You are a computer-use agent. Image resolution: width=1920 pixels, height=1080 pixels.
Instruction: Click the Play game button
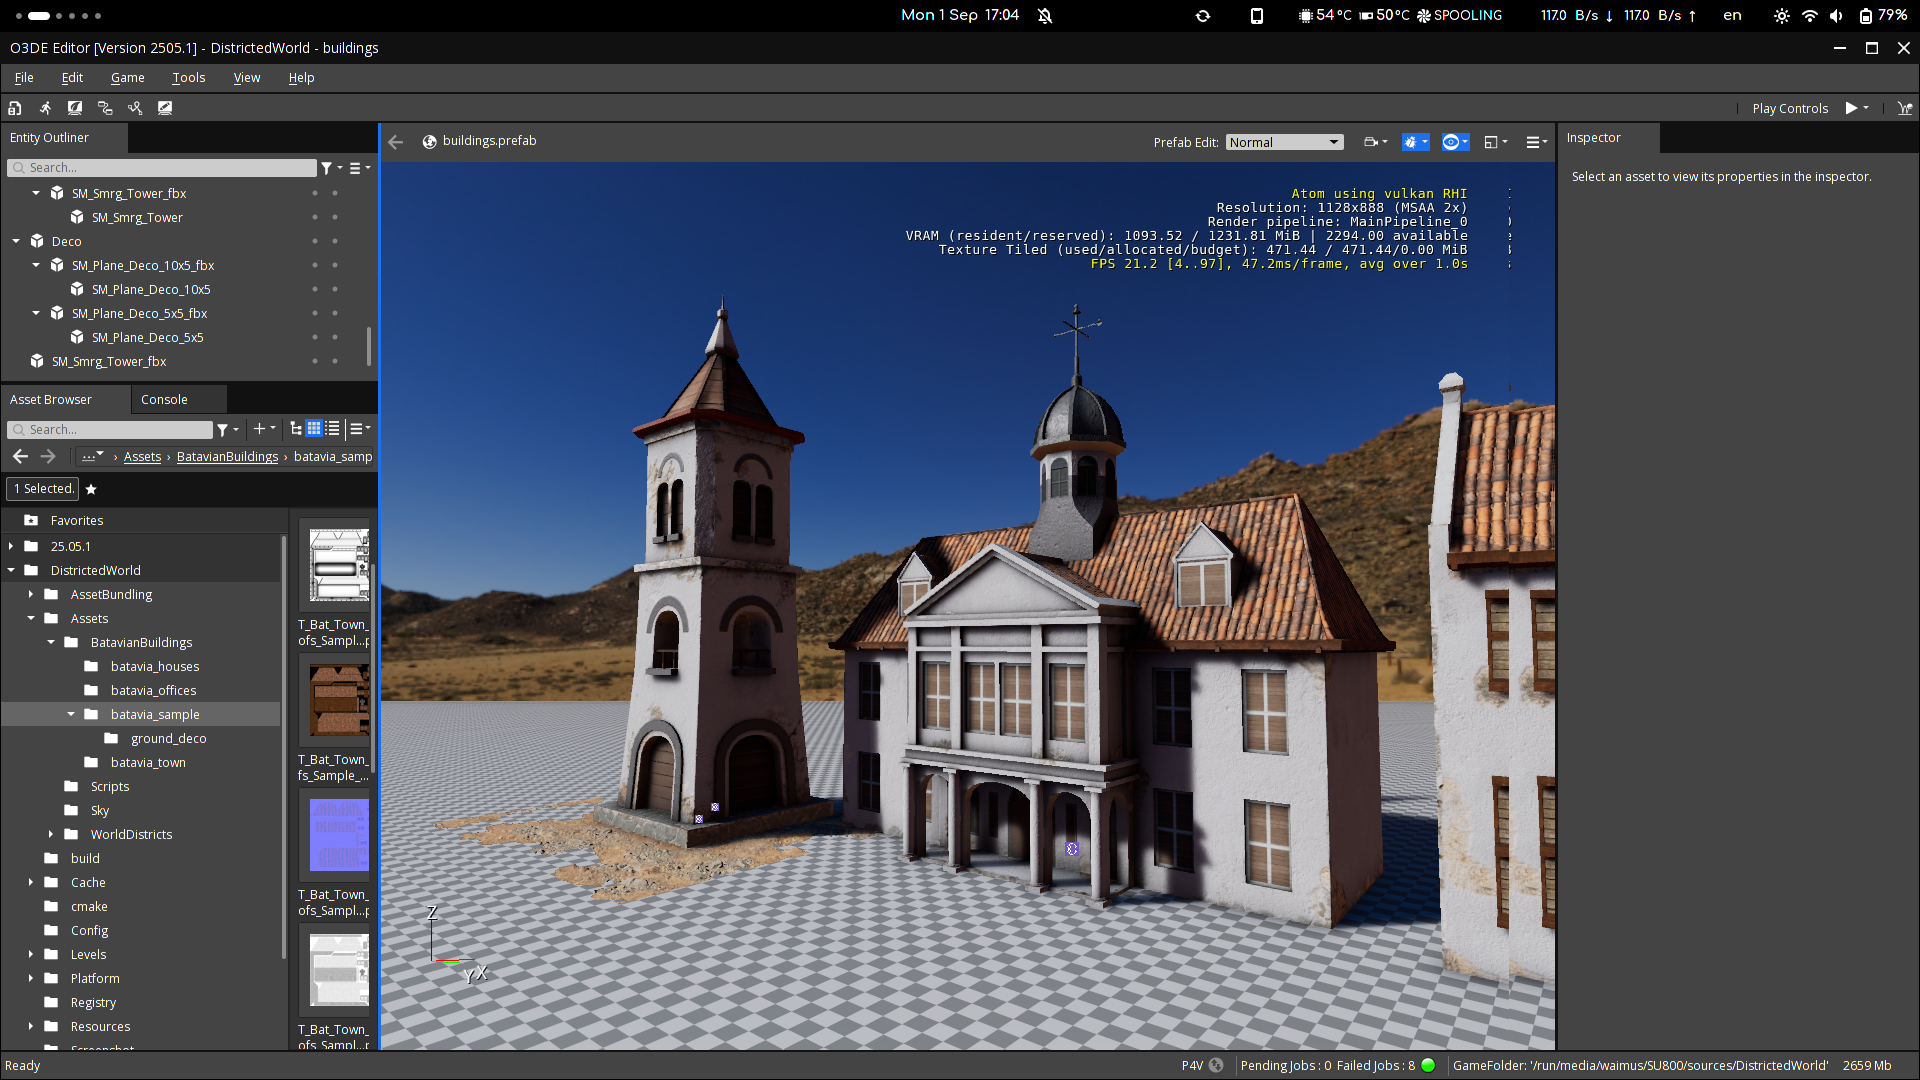click(x=1851, y=108)
